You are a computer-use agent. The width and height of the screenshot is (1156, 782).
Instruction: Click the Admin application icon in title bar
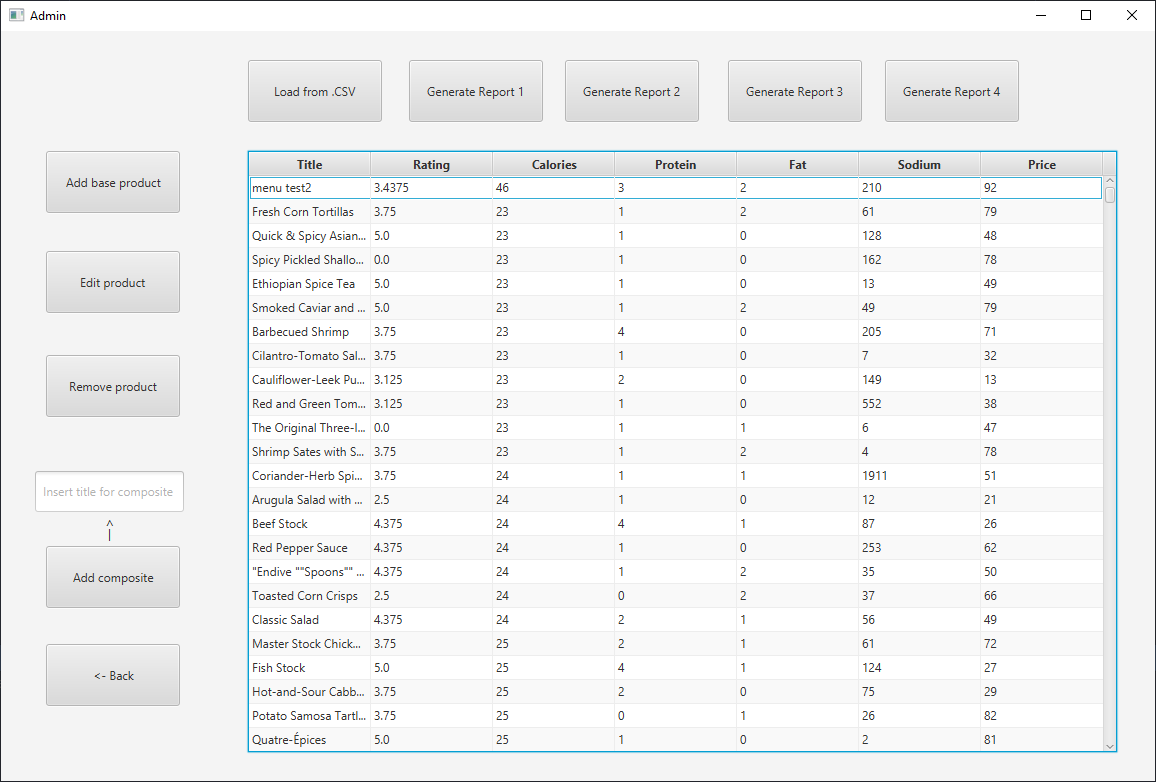(x=14, y=15)
